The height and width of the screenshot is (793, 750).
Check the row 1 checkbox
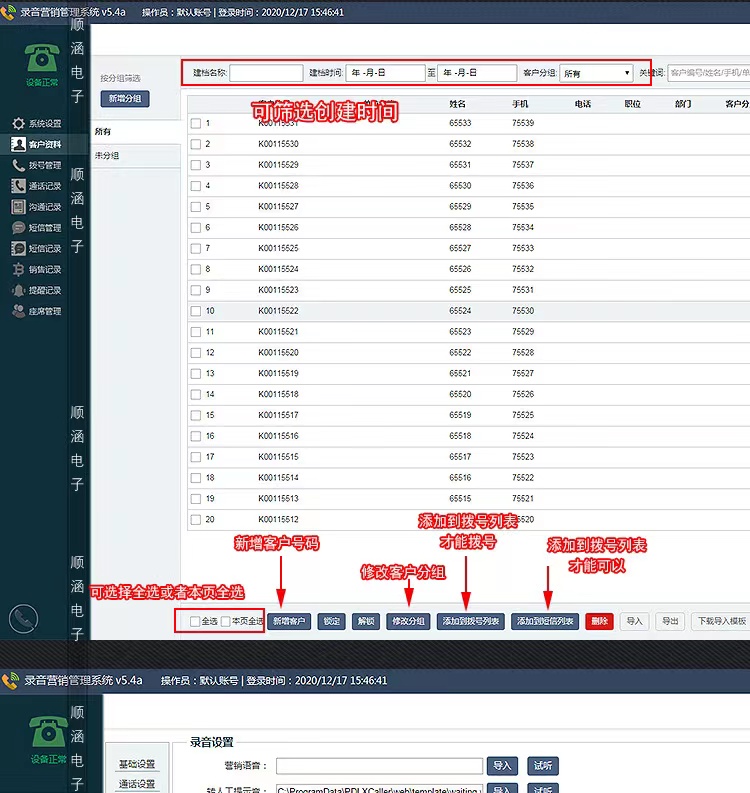(x=196, y=123)
